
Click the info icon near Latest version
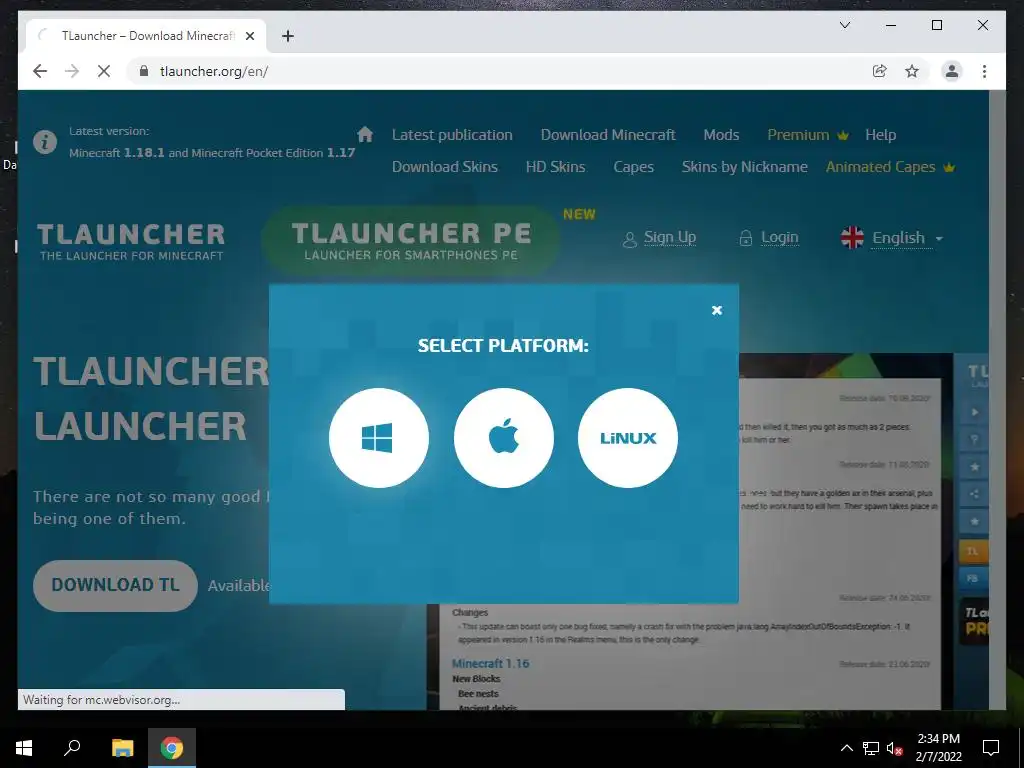pos(45,142)
